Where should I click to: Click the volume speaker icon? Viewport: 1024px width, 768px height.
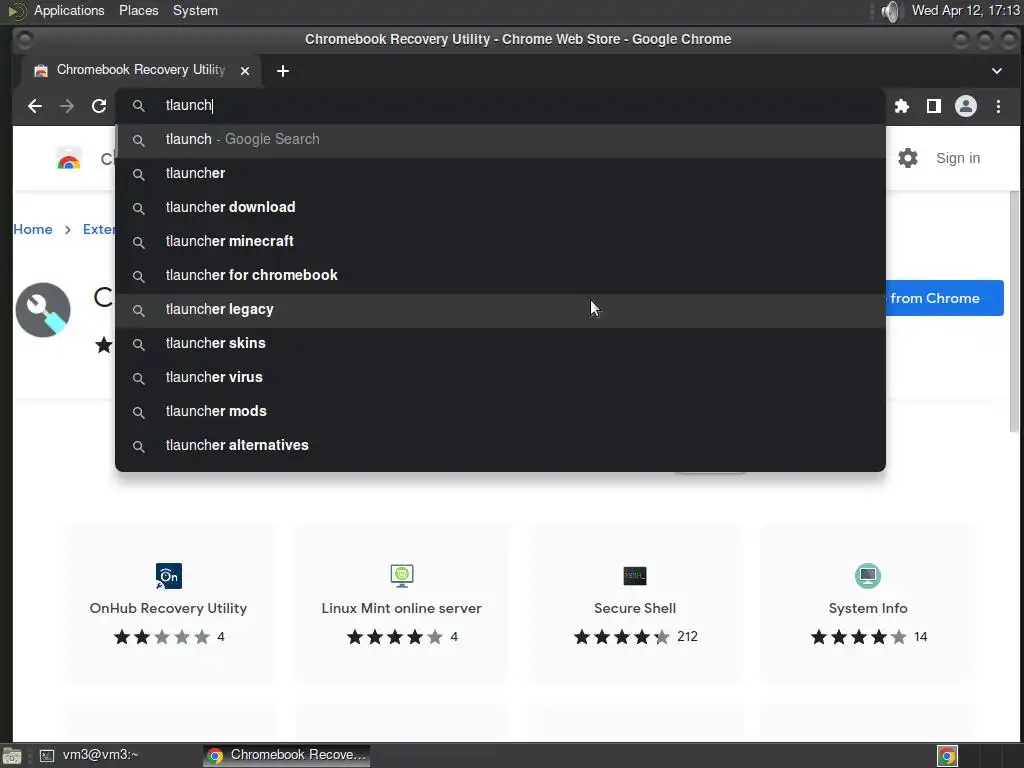pyautogui.click(x=890, y=11)
